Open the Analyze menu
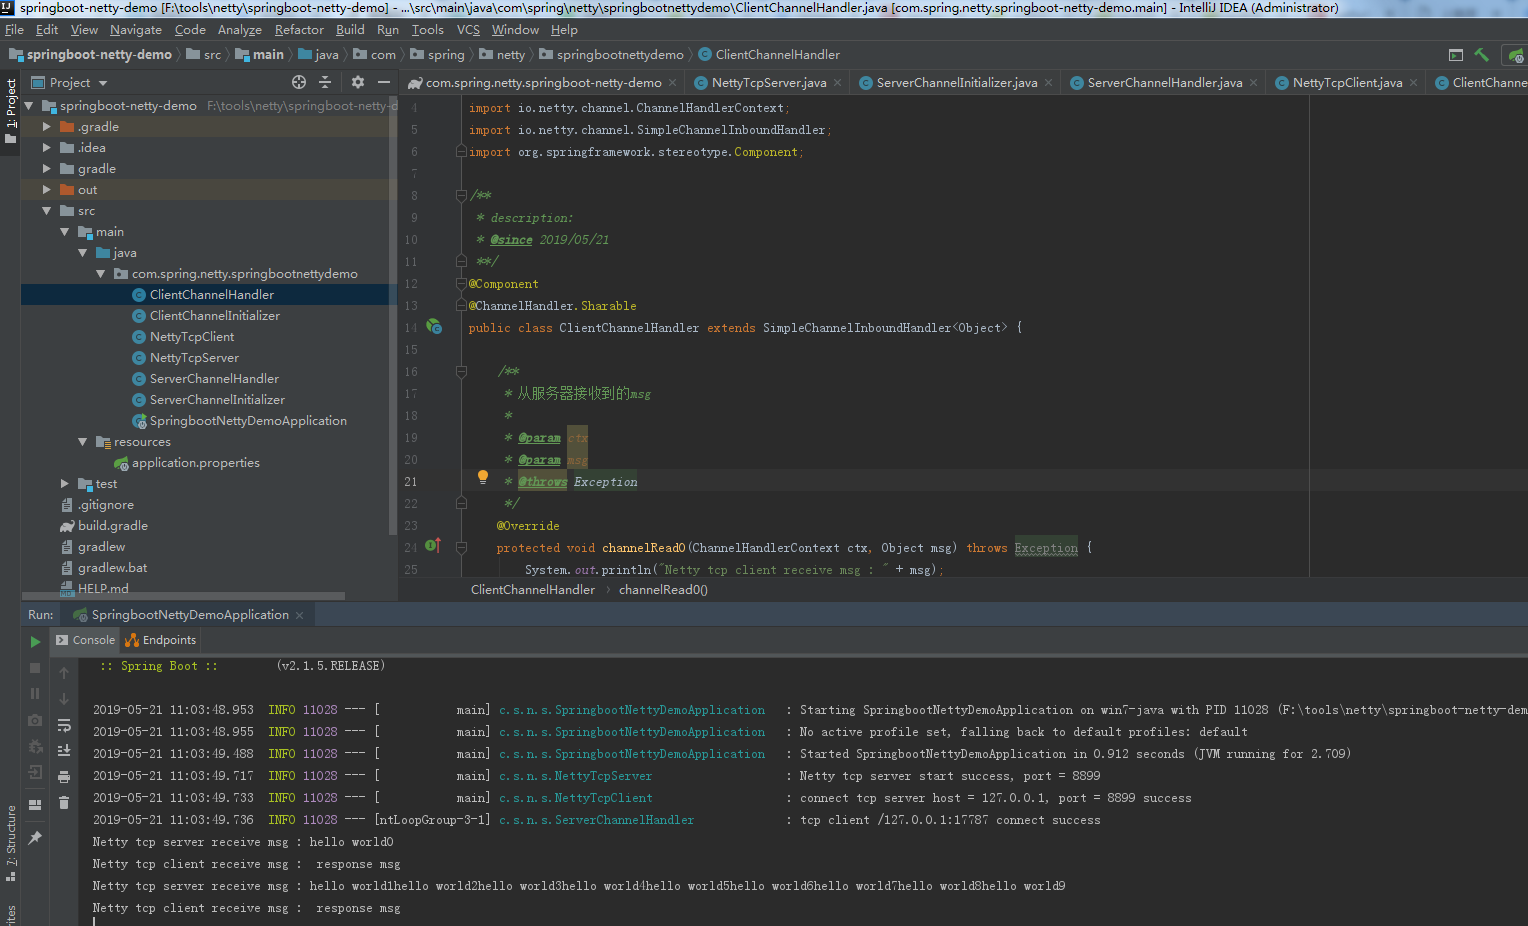This screenshot has height=926, width=1528. pyautogui.click(x=240, y=30)
